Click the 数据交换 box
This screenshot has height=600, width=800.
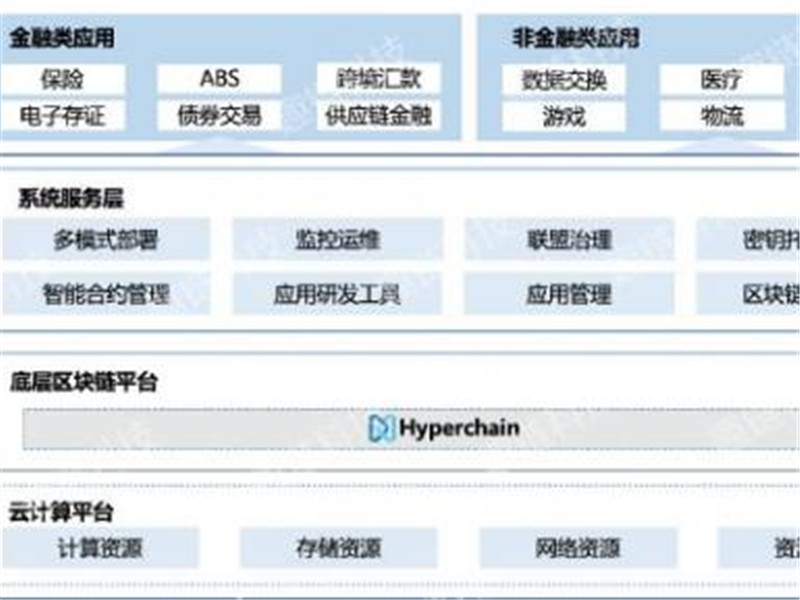[x=564, y=80]
